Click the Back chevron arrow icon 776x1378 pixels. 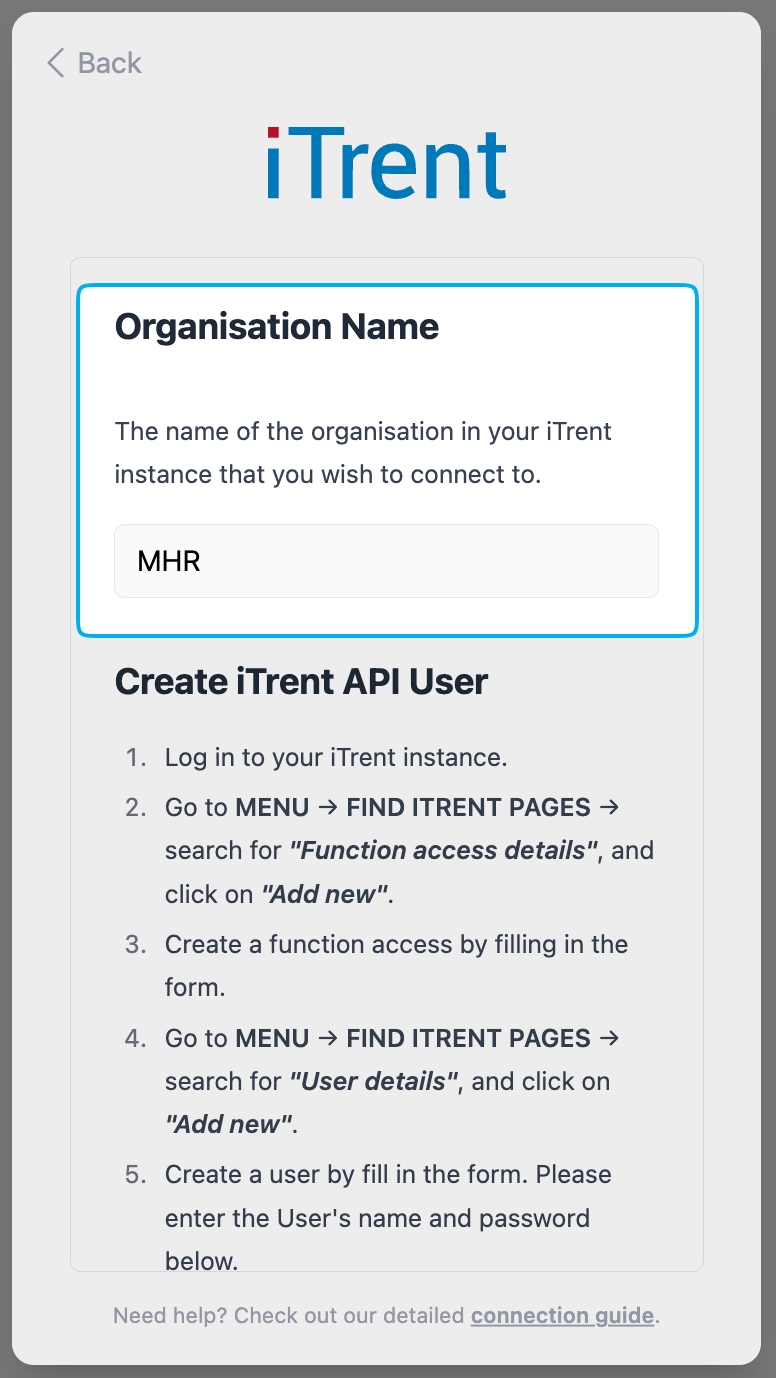pyautogui.click(x=56, y=63)
